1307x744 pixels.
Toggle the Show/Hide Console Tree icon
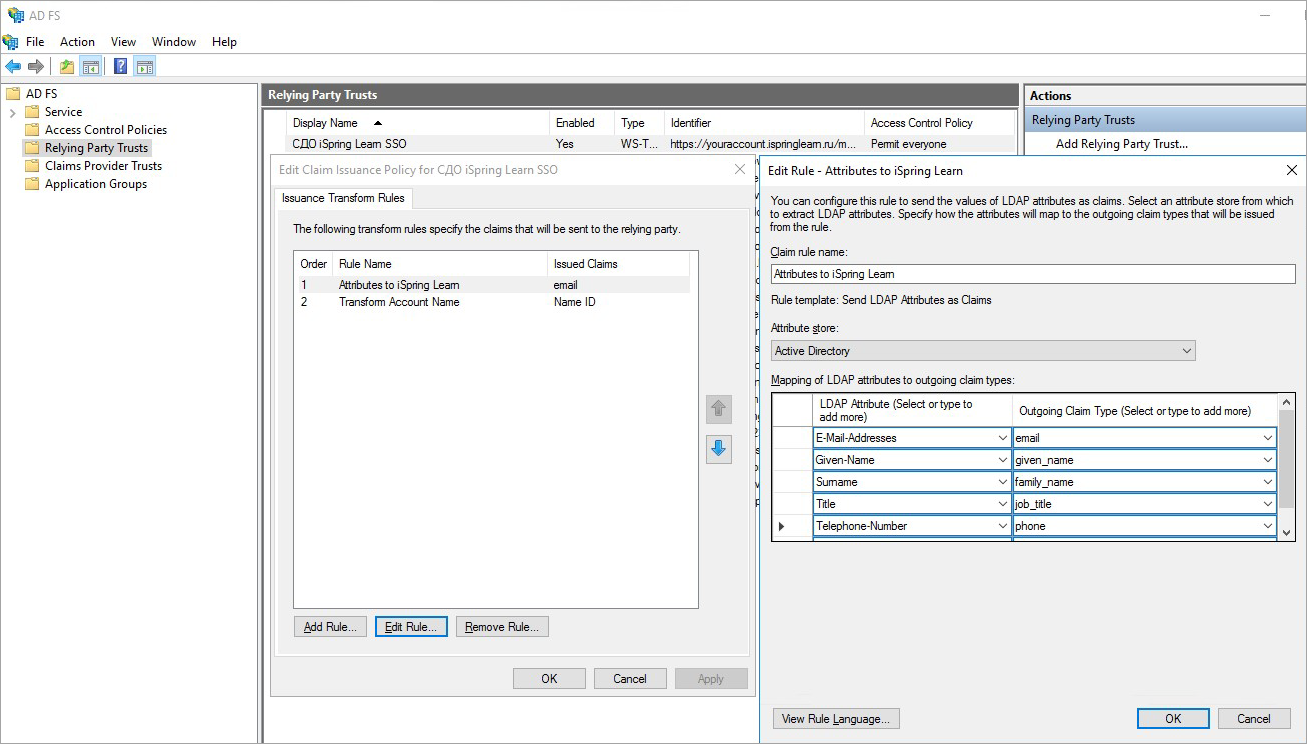91,67
